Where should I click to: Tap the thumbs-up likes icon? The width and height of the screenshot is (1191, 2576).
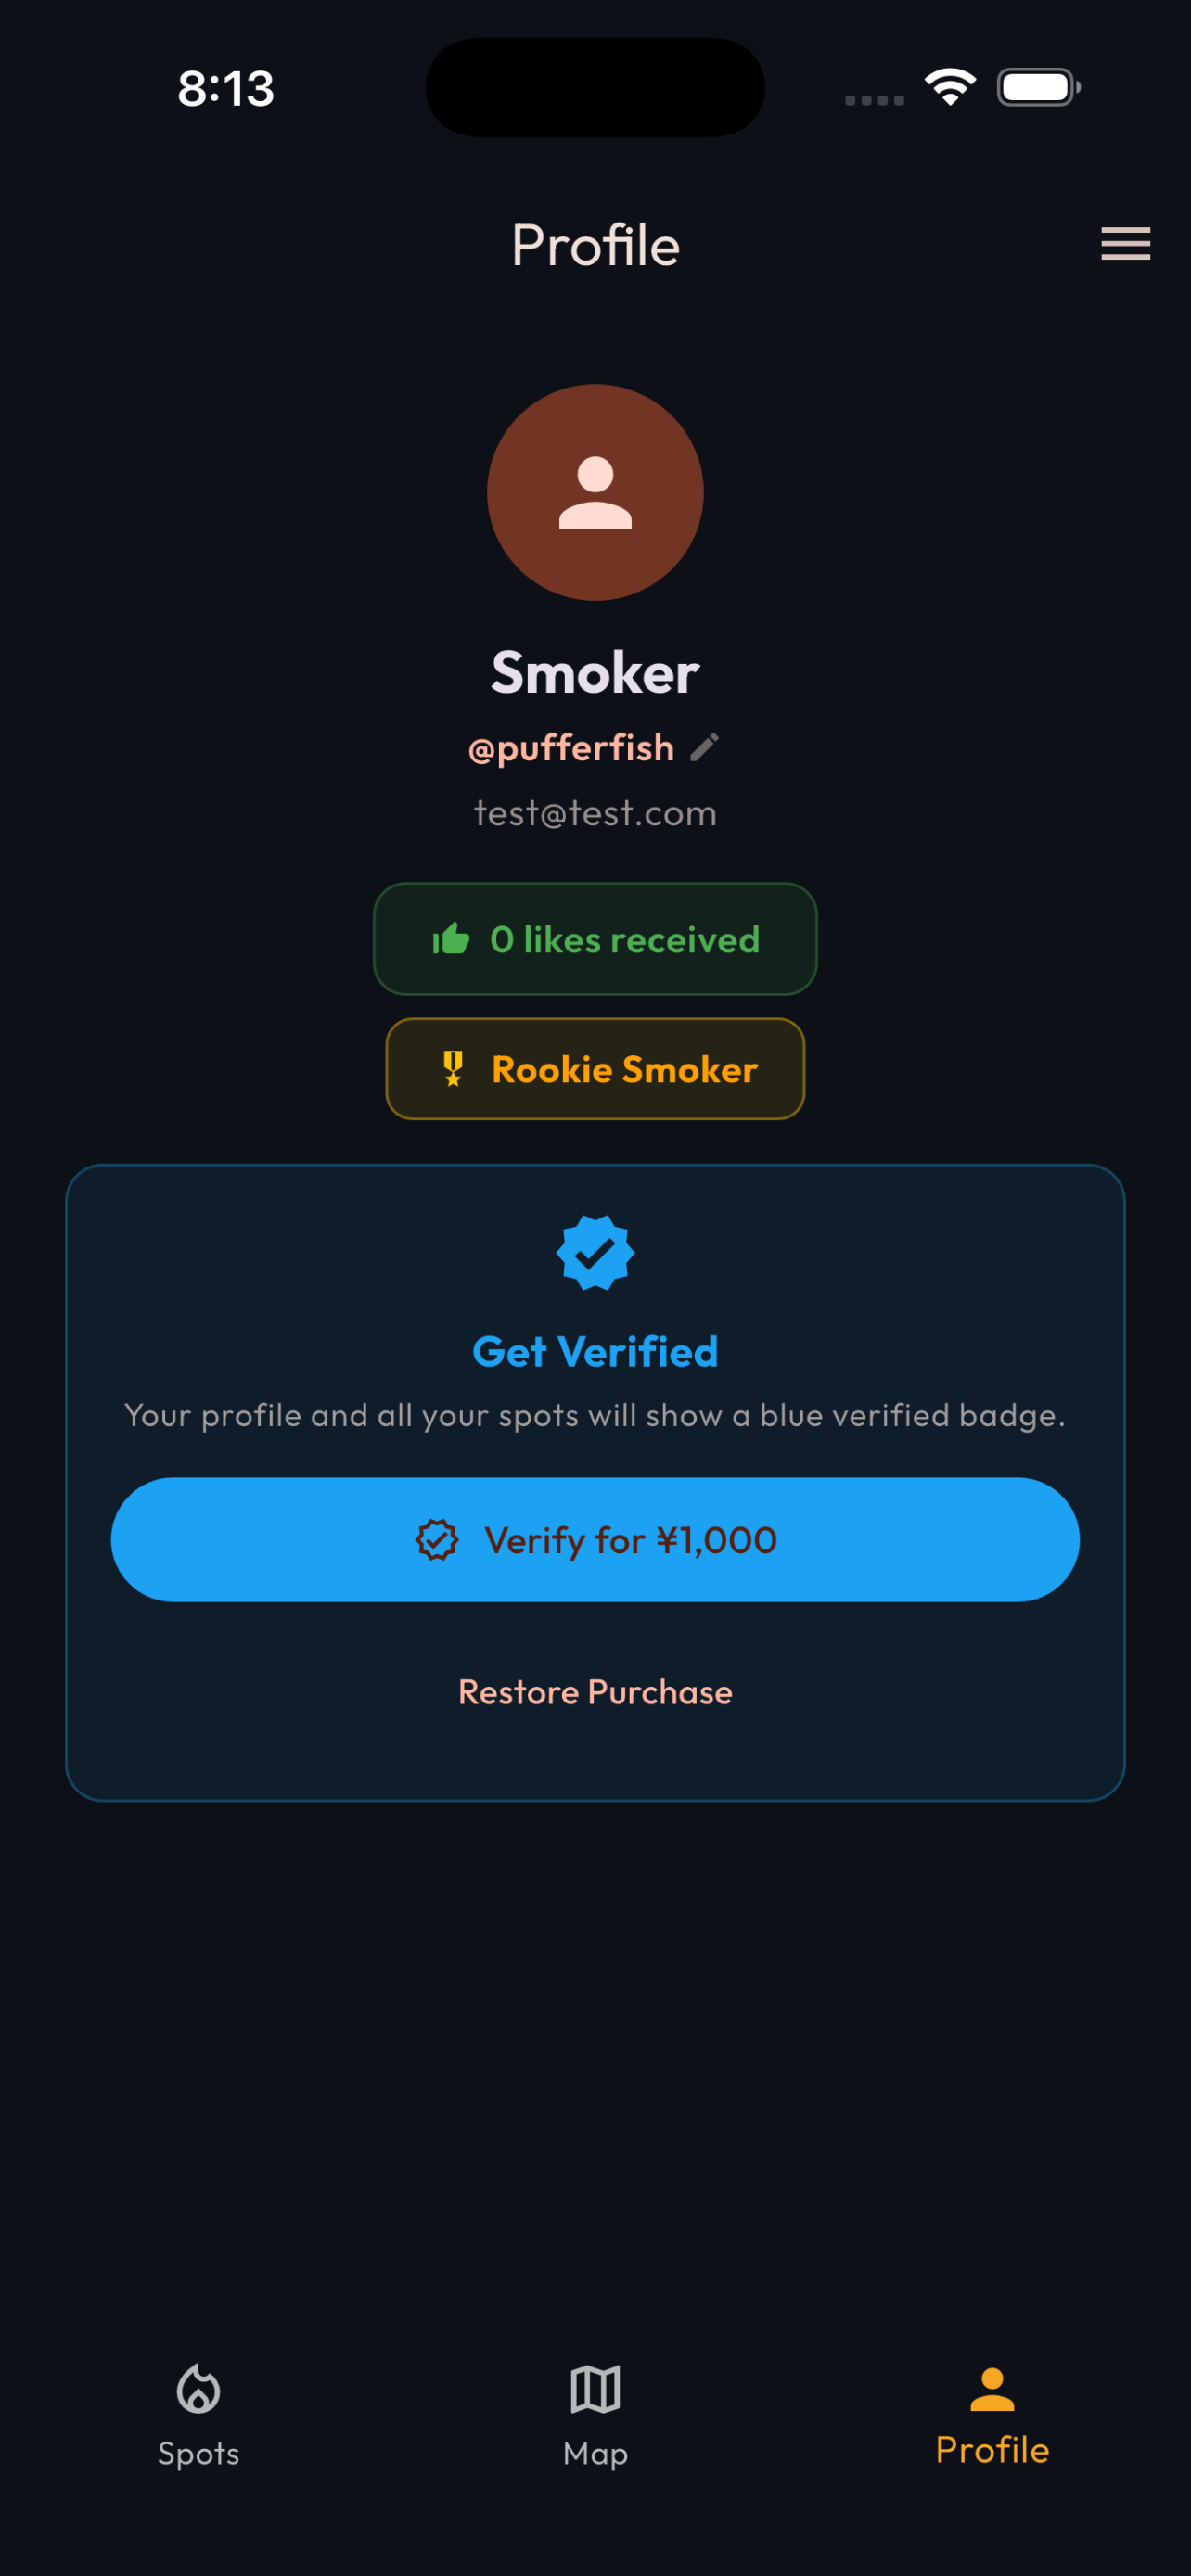(x=451, y=938)
